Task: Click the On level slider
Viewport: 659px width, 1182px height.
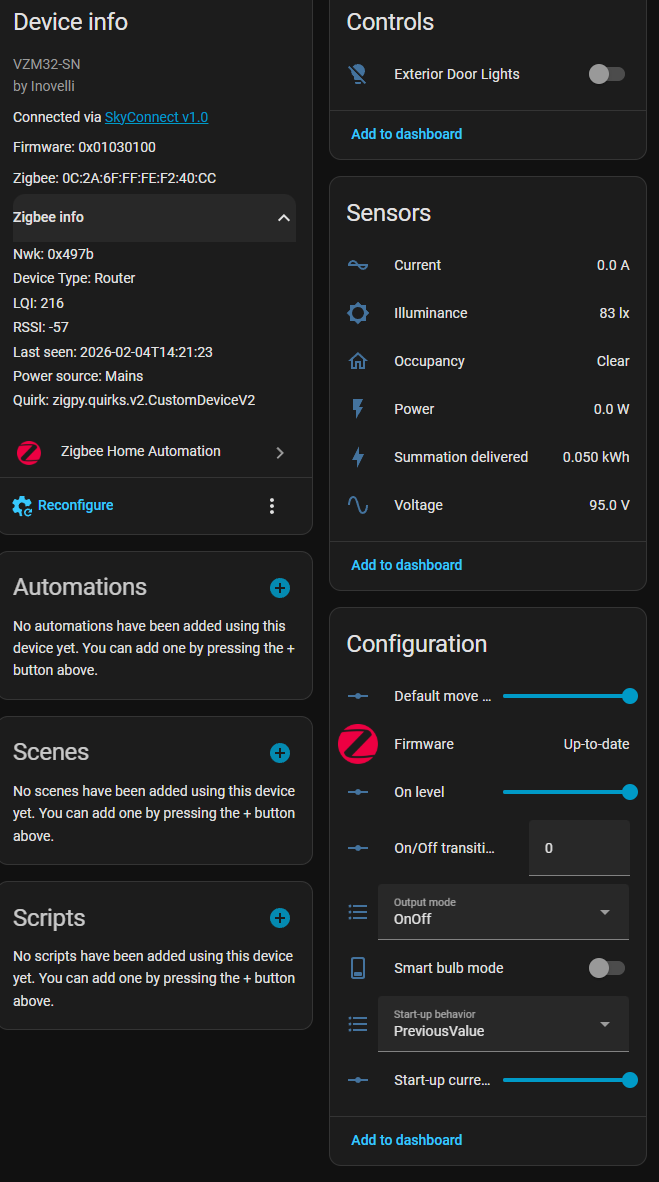Action: click(x=566, y=792)
